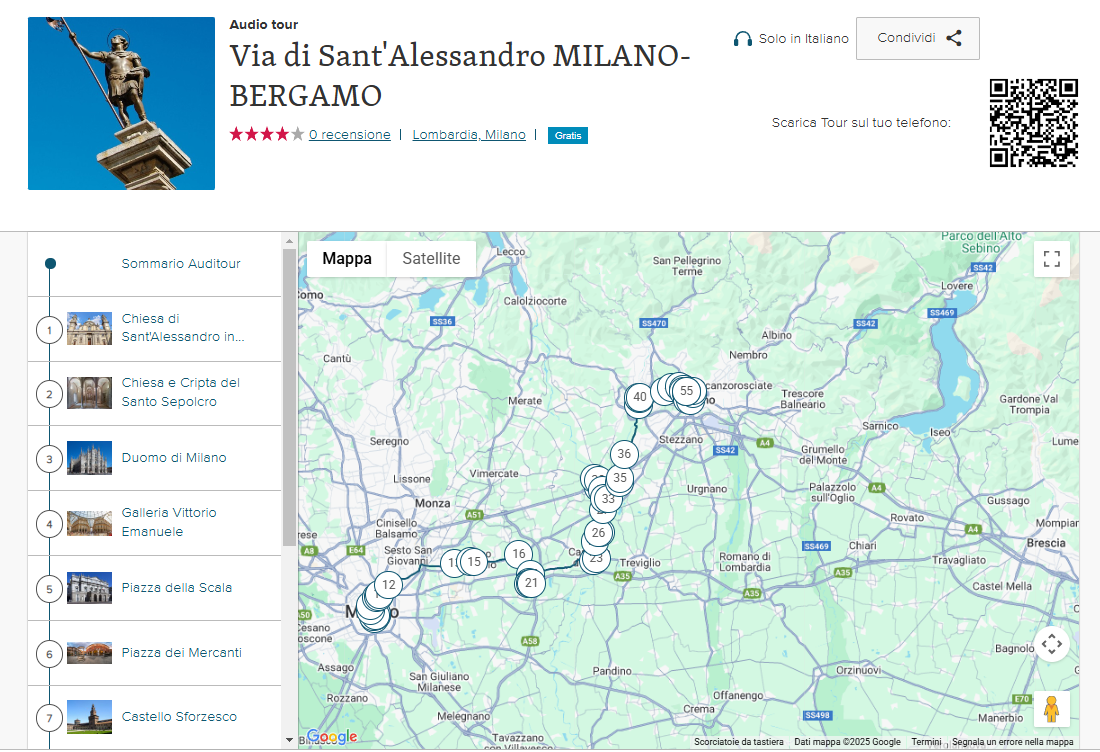Switch to Satellite map view

(x=431, y=259)
